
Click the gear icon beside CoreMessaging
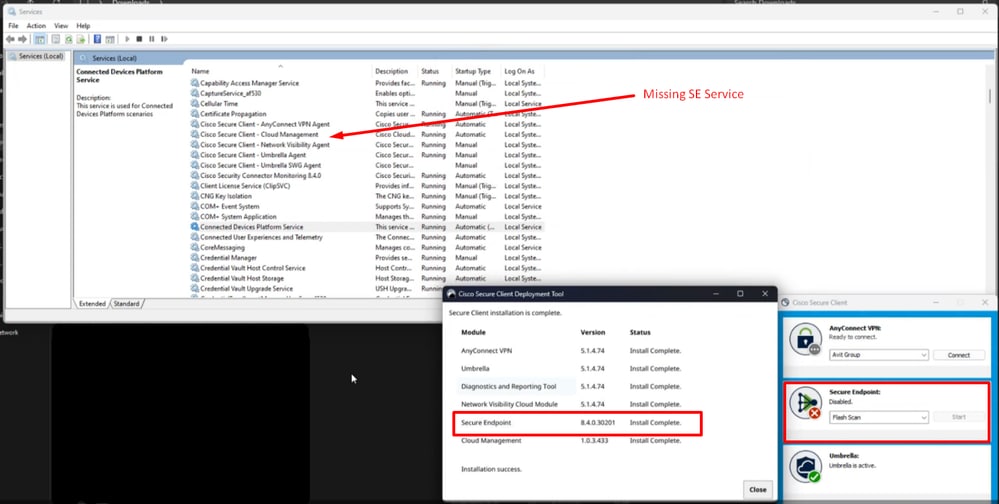[195, 248]
